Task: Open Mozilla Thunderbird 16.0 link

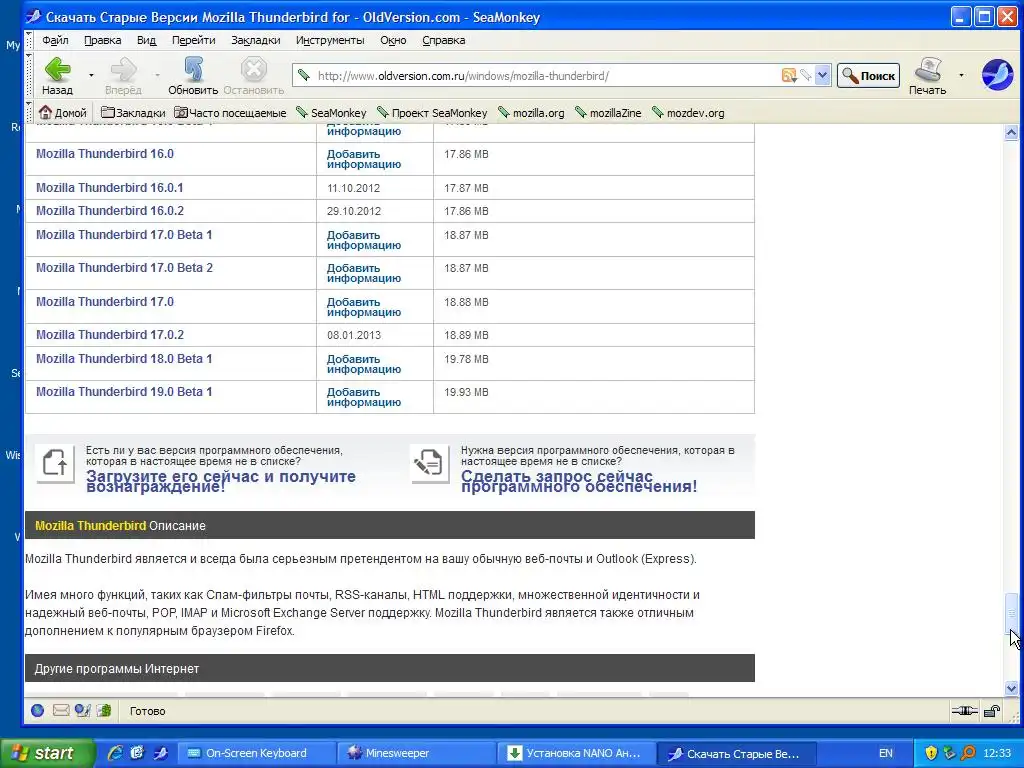Action: point(104,154)
